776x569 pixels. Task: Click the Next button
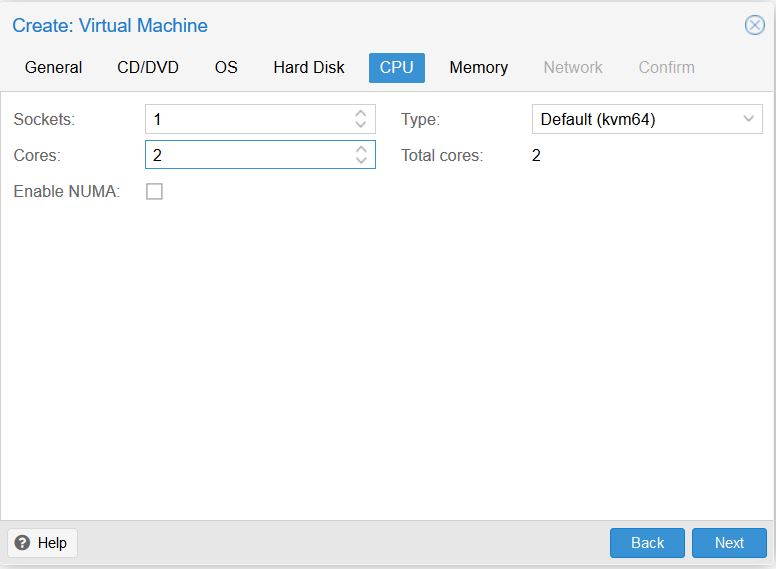[729, 543]
